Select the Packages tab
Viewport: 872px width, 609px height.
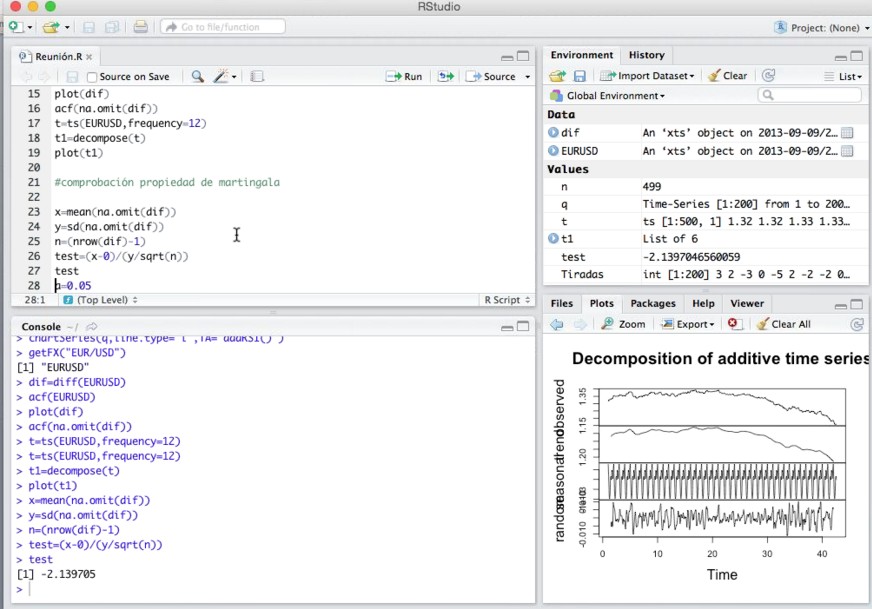(x=653, y=304)
